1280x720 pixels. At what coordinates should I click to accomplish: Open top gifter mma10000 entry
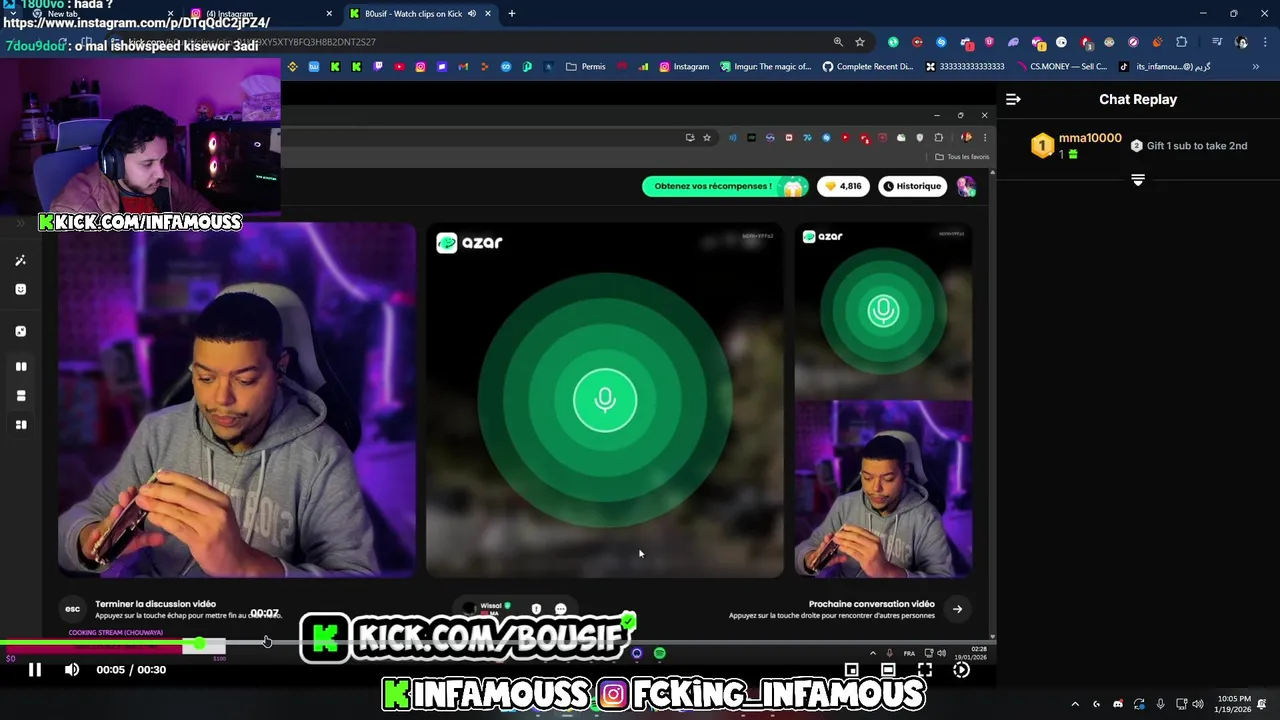coord(1076,146)
